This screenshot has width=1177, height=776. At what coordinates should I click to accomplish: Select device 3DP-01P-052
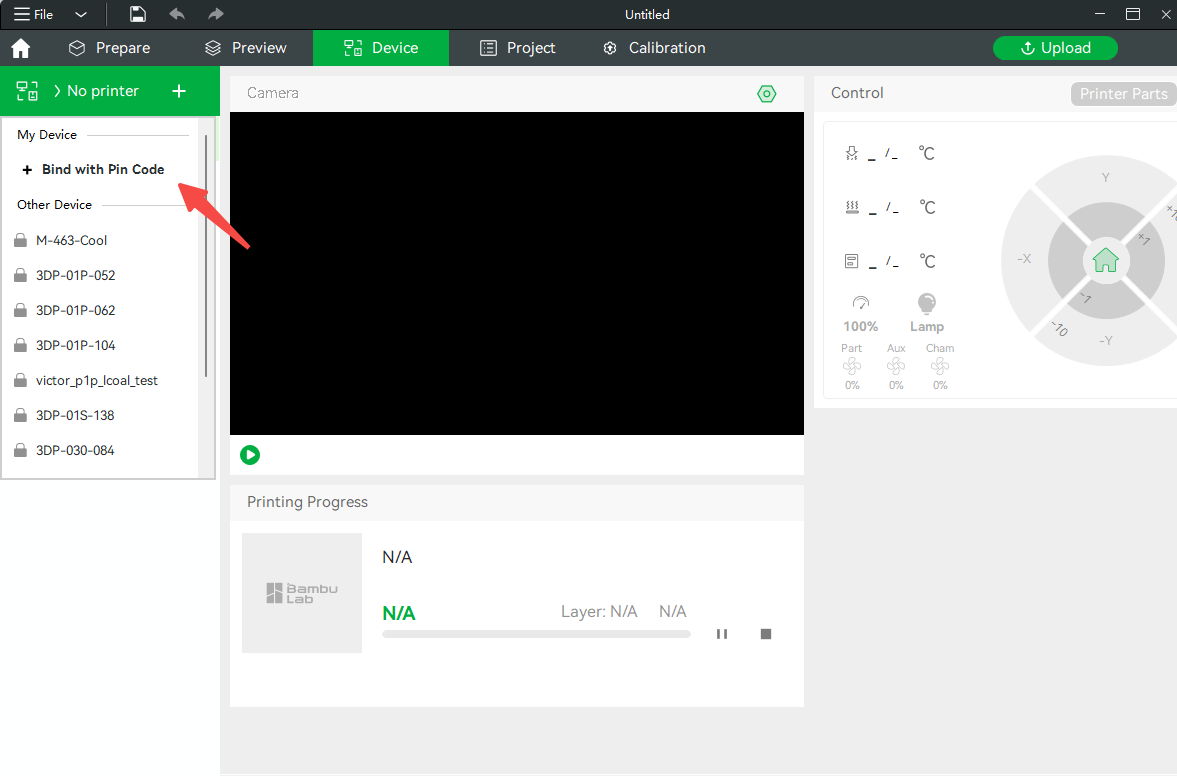(x=76, y=275)
